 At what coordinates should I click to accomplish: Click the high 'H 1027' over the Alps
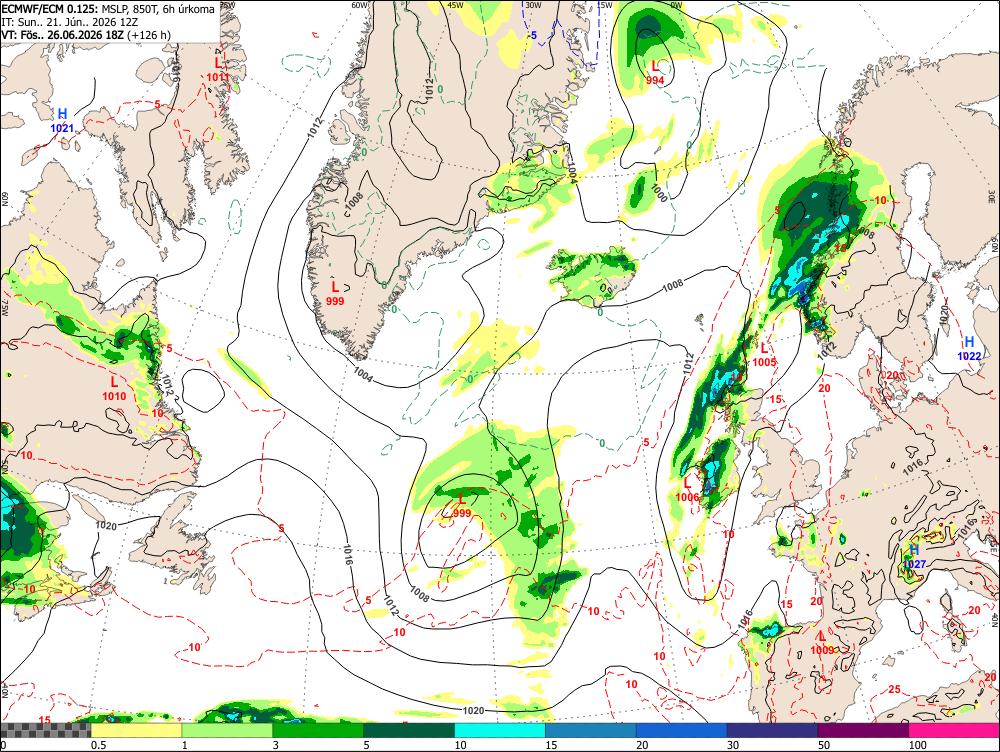(x=915, y=557)
